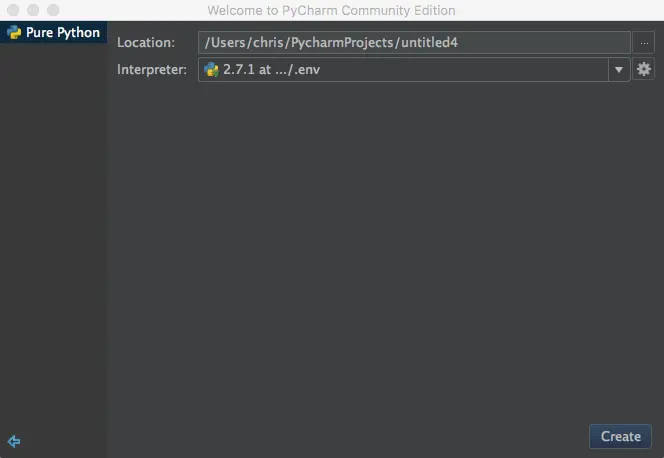Open the Location browse ellipsis button
Screen dimensions: 664x458
(x=644, y=43)
